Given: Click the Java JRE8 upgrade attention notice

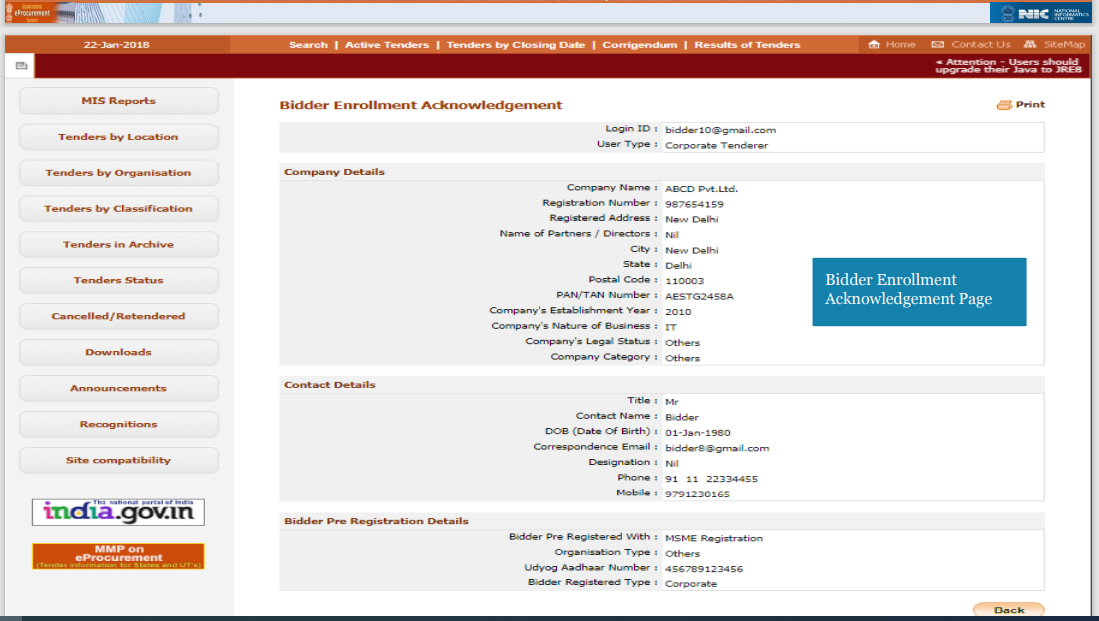Looking at the screenshot, I should 1009,66.
